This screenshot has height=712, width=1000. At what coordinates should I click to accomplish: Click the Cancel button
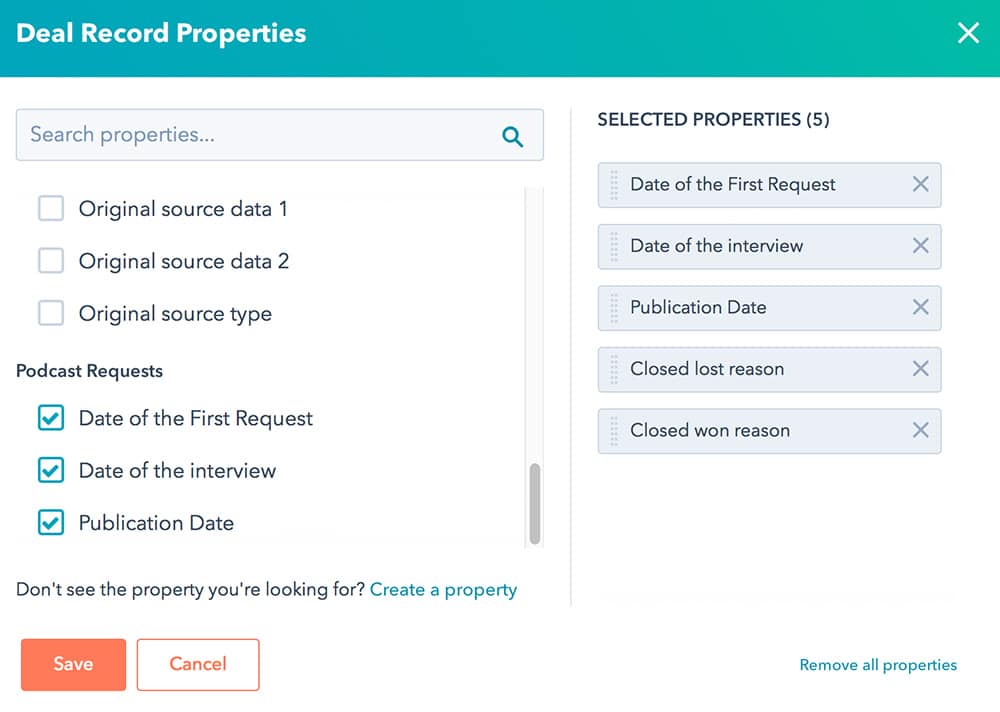[x=197, y=664]
